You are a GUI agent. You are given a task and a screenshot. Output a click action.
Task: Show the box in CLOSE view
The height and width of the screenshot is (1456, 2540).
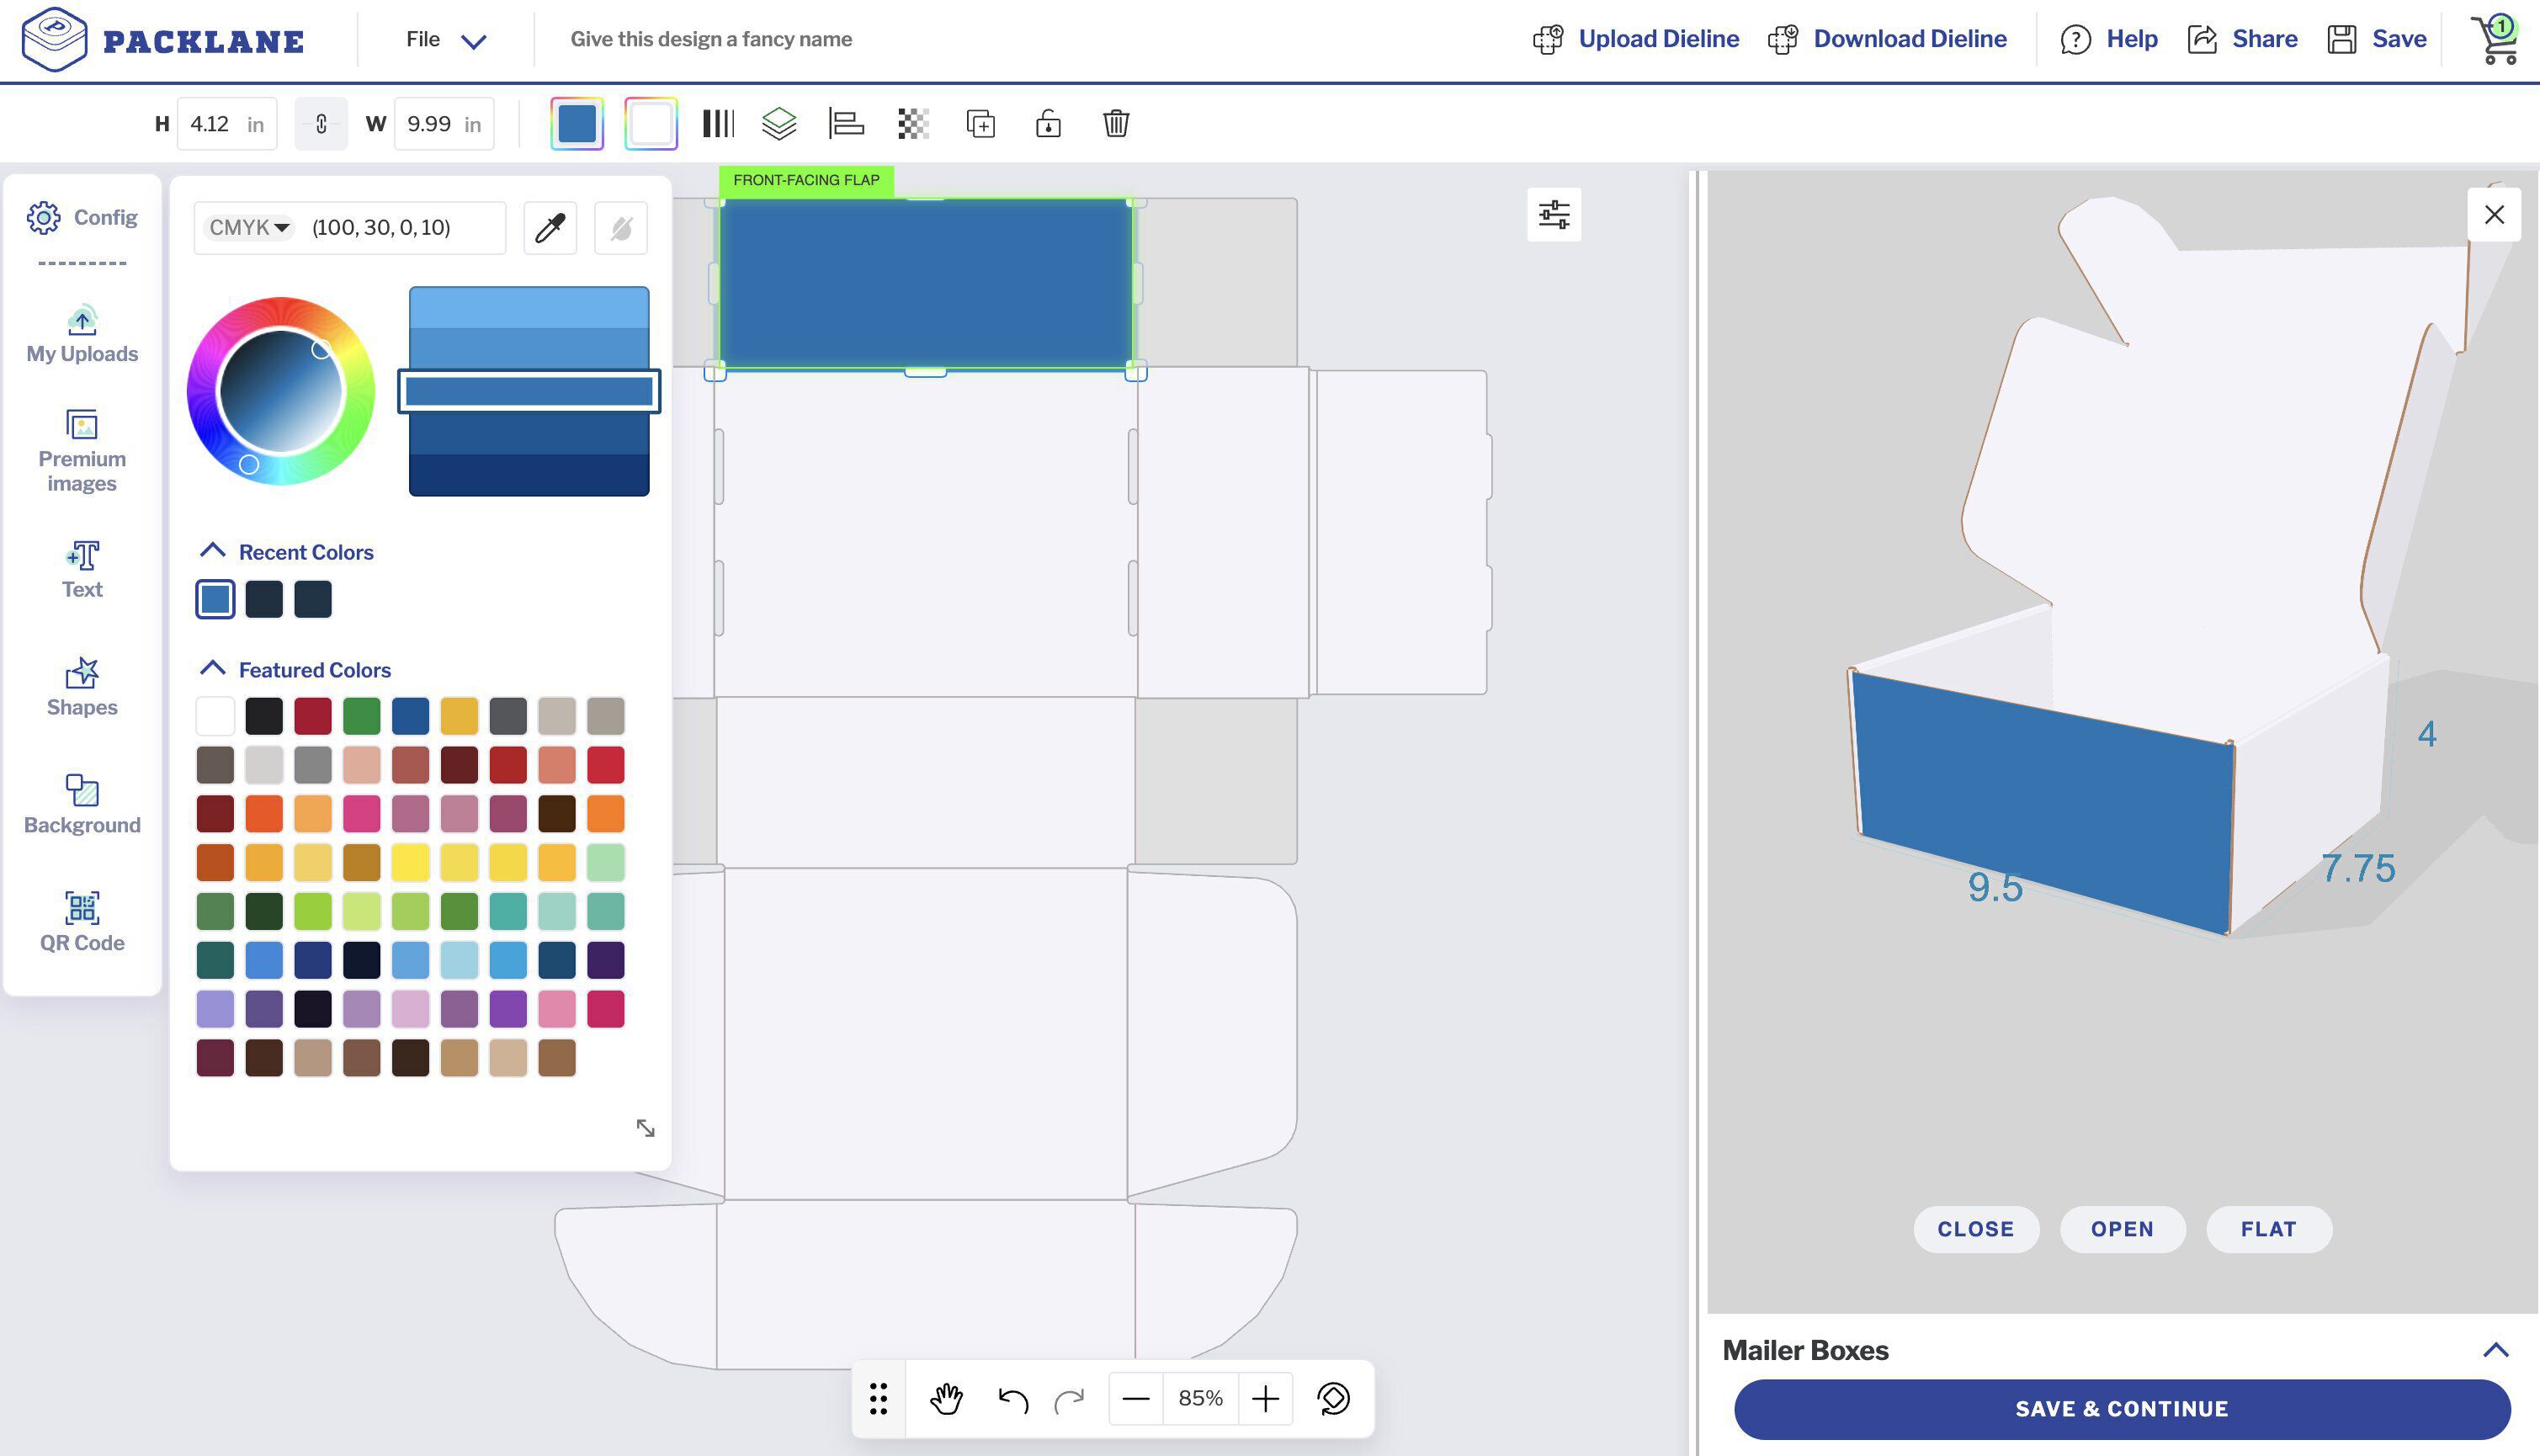[x=1976, y=1229]
